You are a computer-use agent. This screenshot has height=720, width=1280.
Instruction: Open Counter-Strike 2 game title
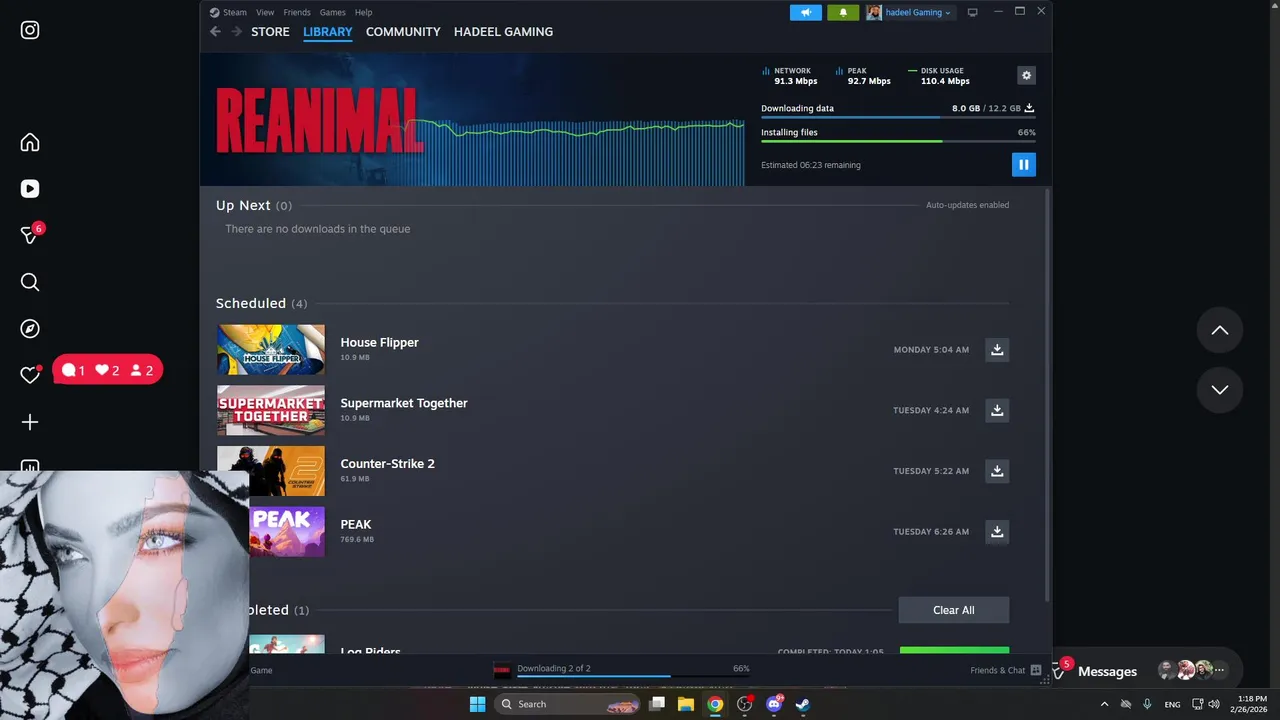pyautogui.click(x=387, y=464)
